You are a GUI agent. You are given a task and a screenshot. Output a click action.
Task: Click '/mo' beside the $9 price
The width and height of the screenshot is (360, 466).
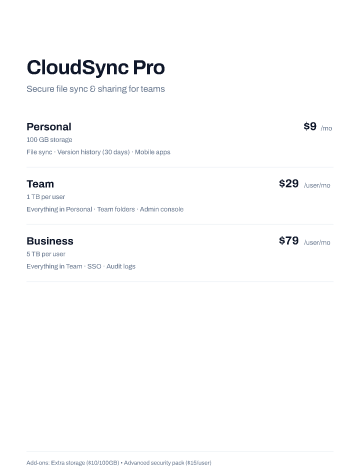point(326,128)
